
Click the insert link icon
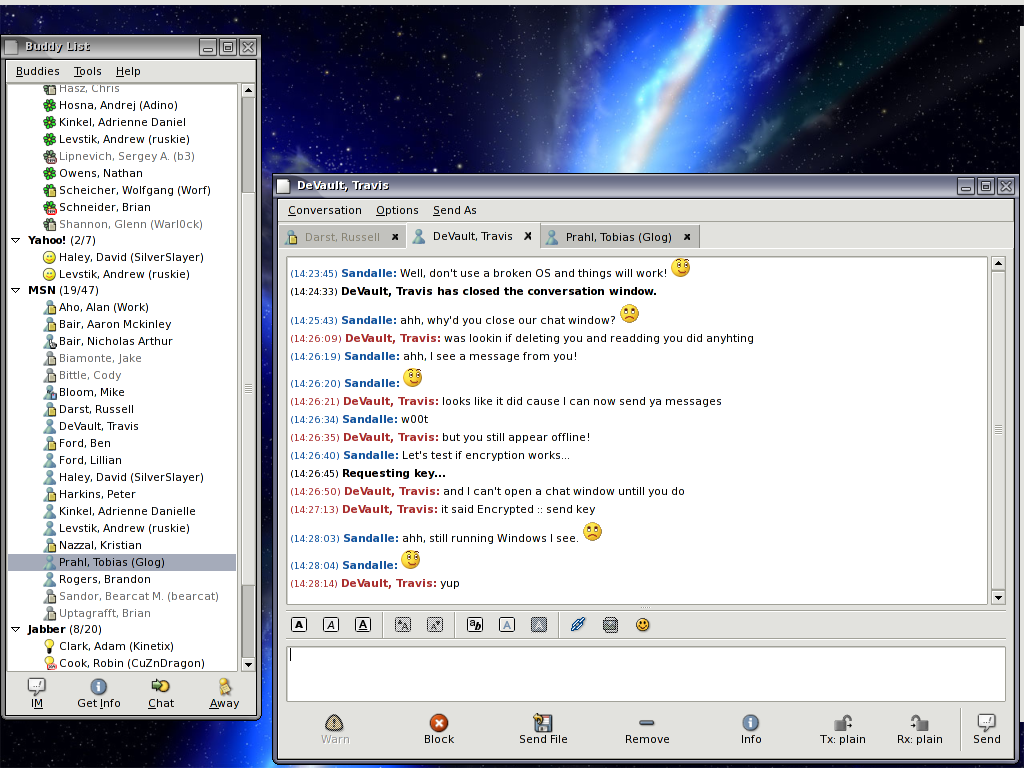coord(578,625)
